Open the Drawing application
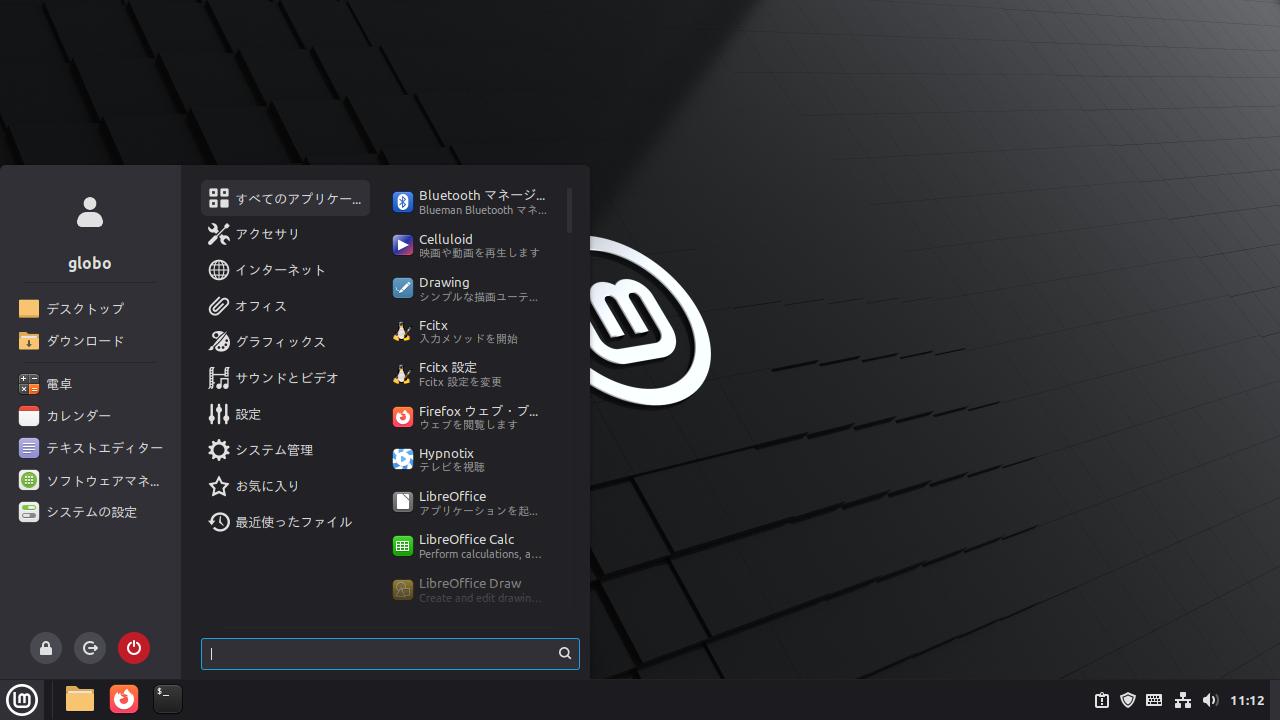Image resolution: width=1280 pixels, height=720 pixels. pyautogui.click(x=468, y=289)
